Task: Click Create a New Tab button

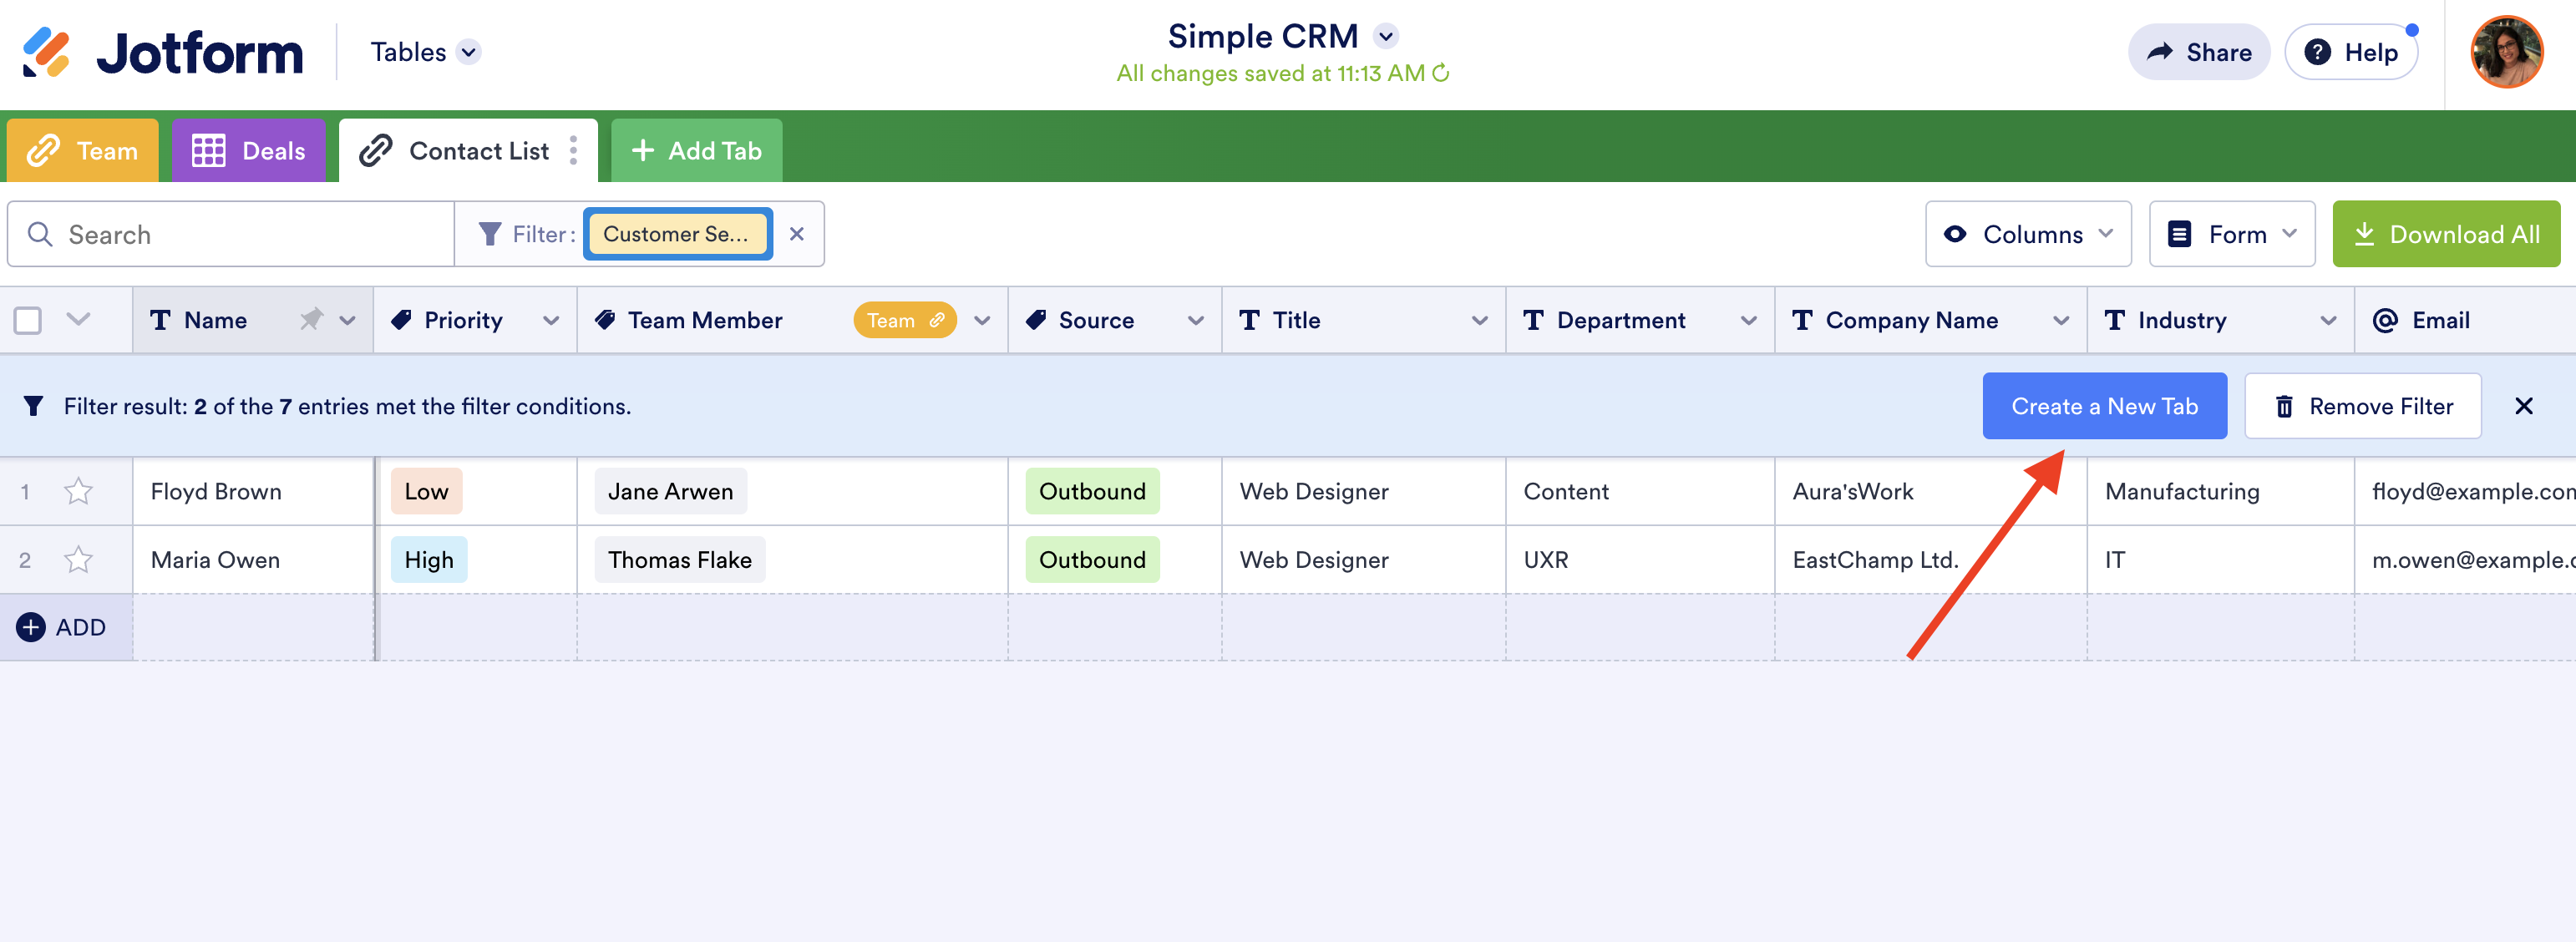Action: coord(2104,406)
